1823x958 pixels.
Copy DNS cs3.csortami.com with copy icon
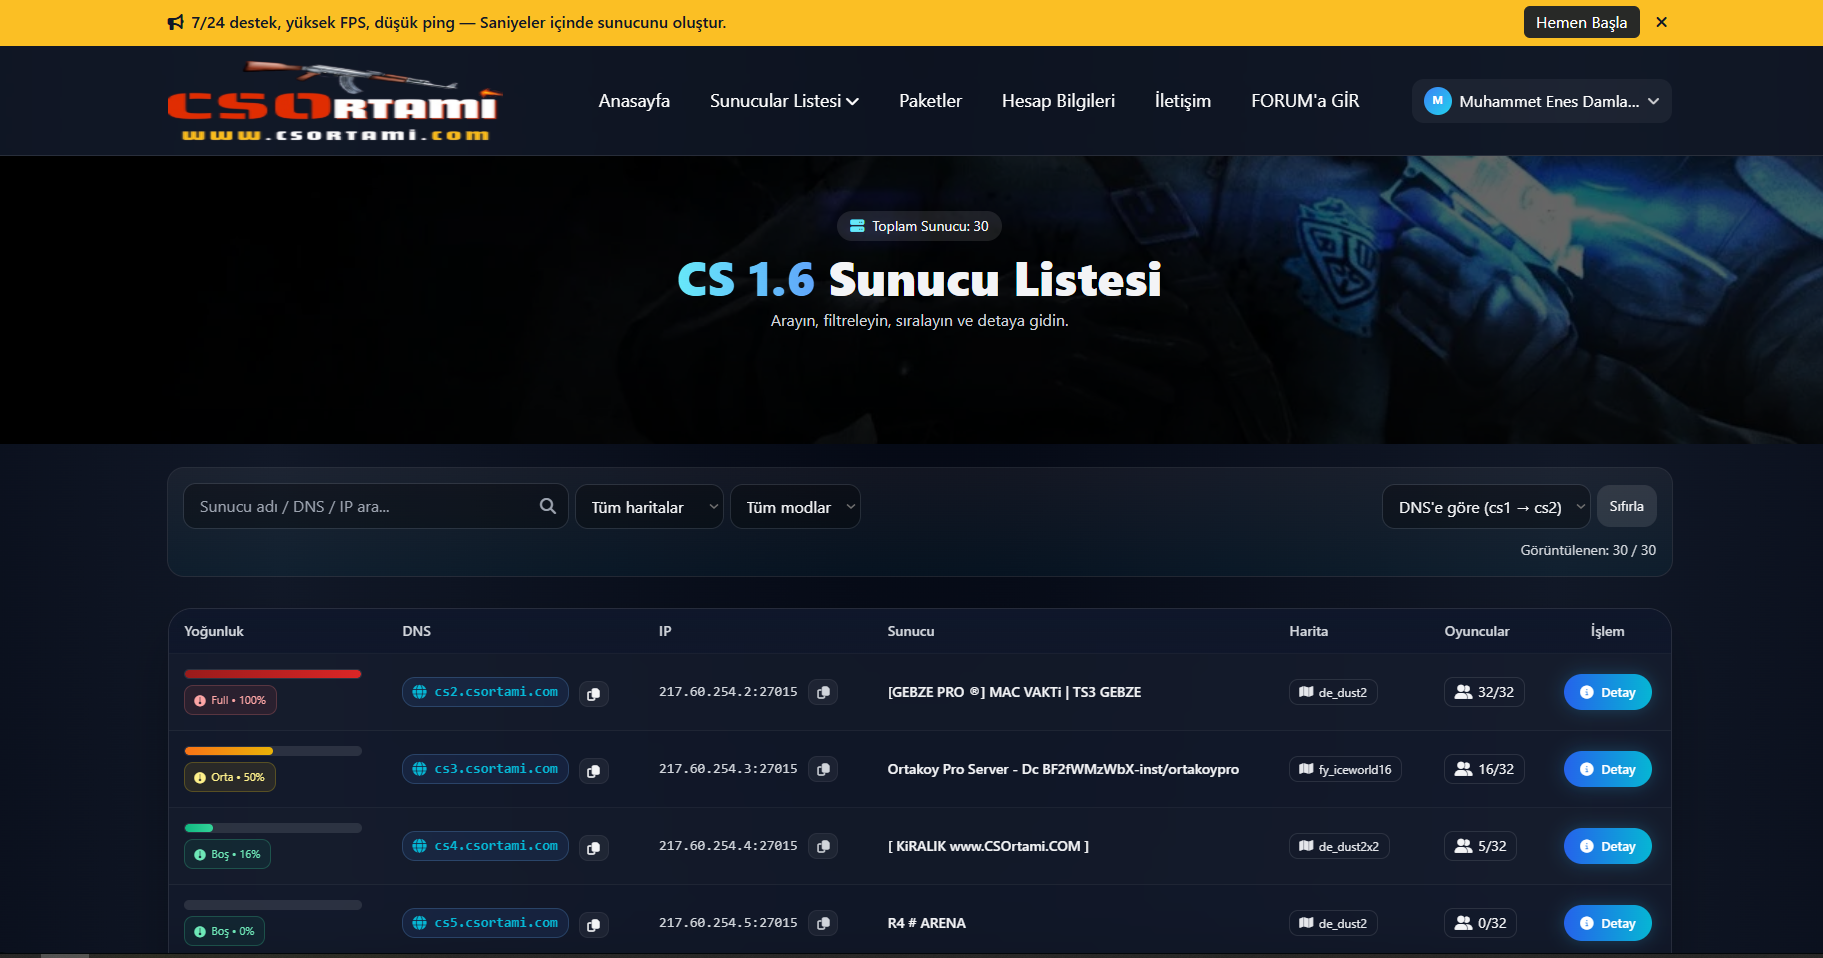tap(593, 770)
